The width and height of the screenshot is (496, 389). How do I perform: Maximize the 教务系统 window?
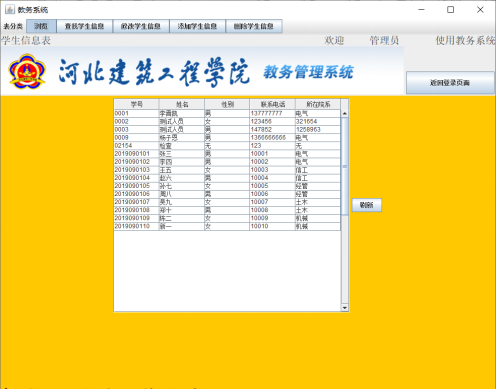tap(450, 10)
